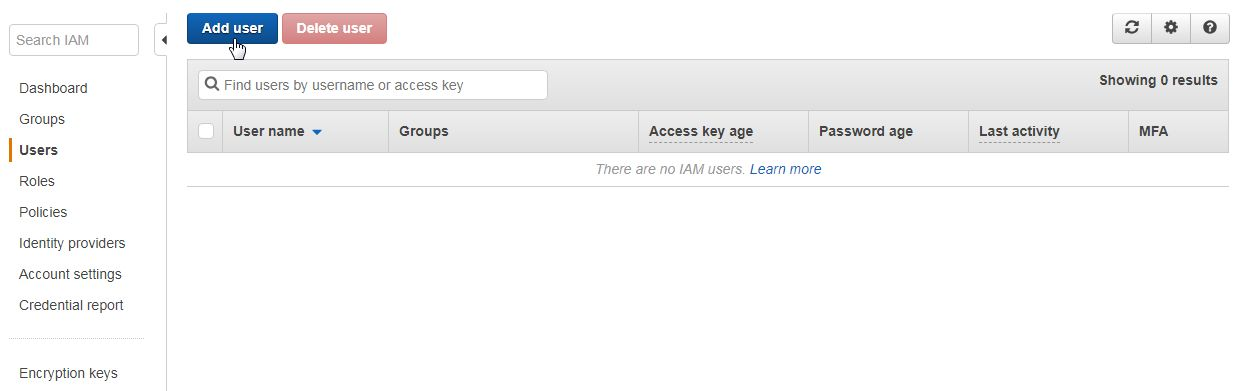Click the magnifier icon in user search
This screenshot has height=391, width=1245.
212,85
